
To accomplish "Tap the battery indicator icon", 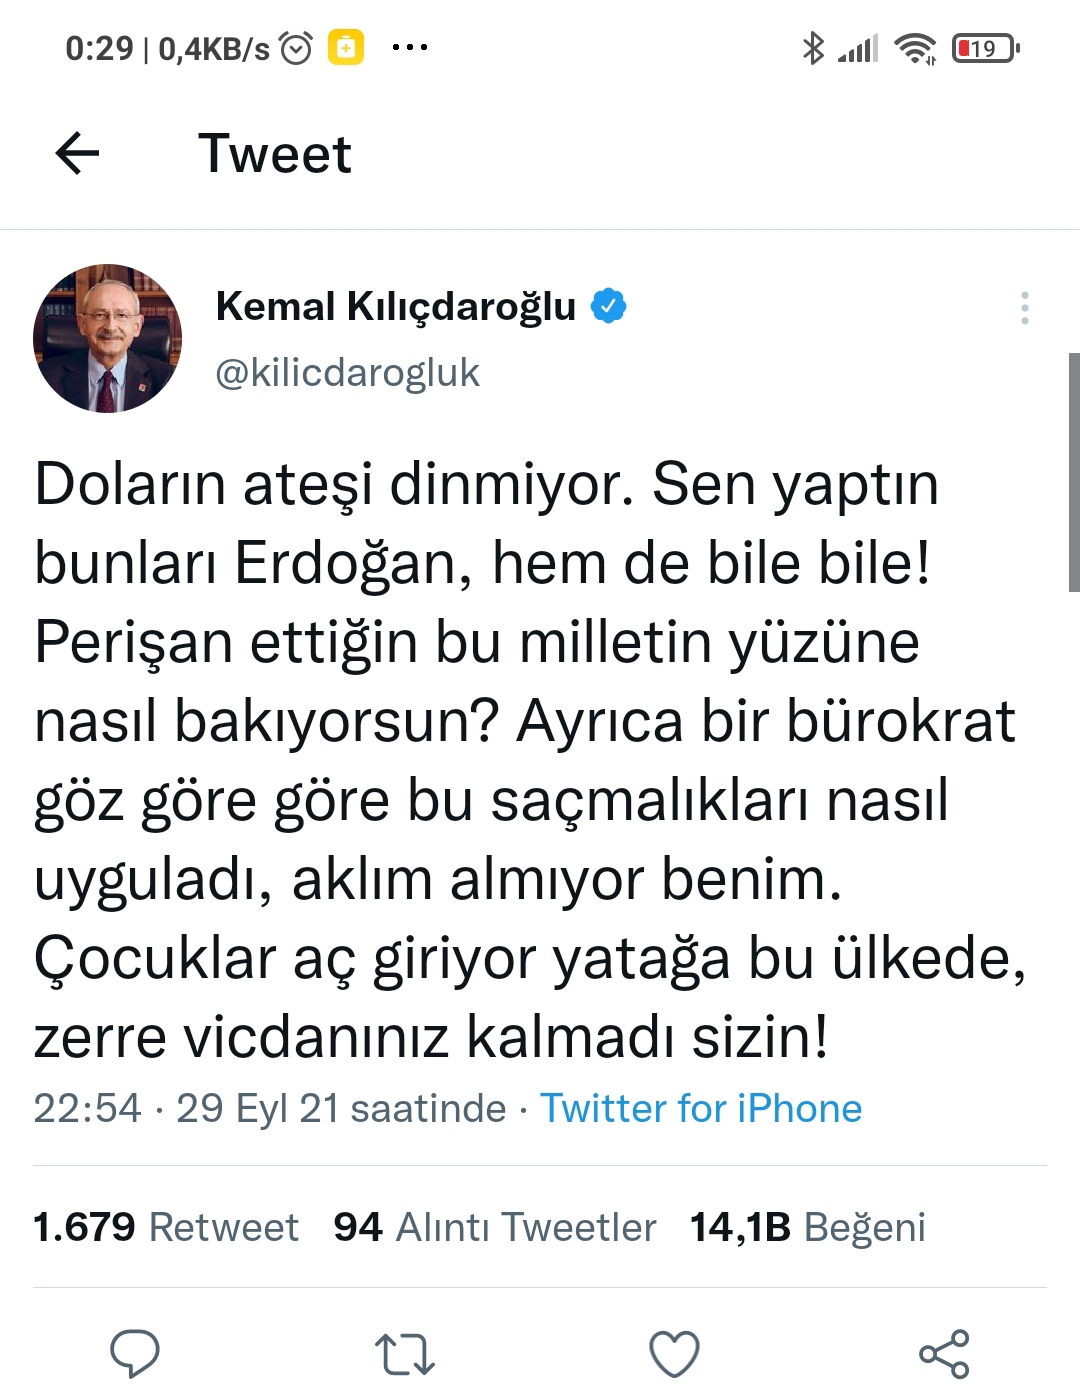I will click(985, 48).
